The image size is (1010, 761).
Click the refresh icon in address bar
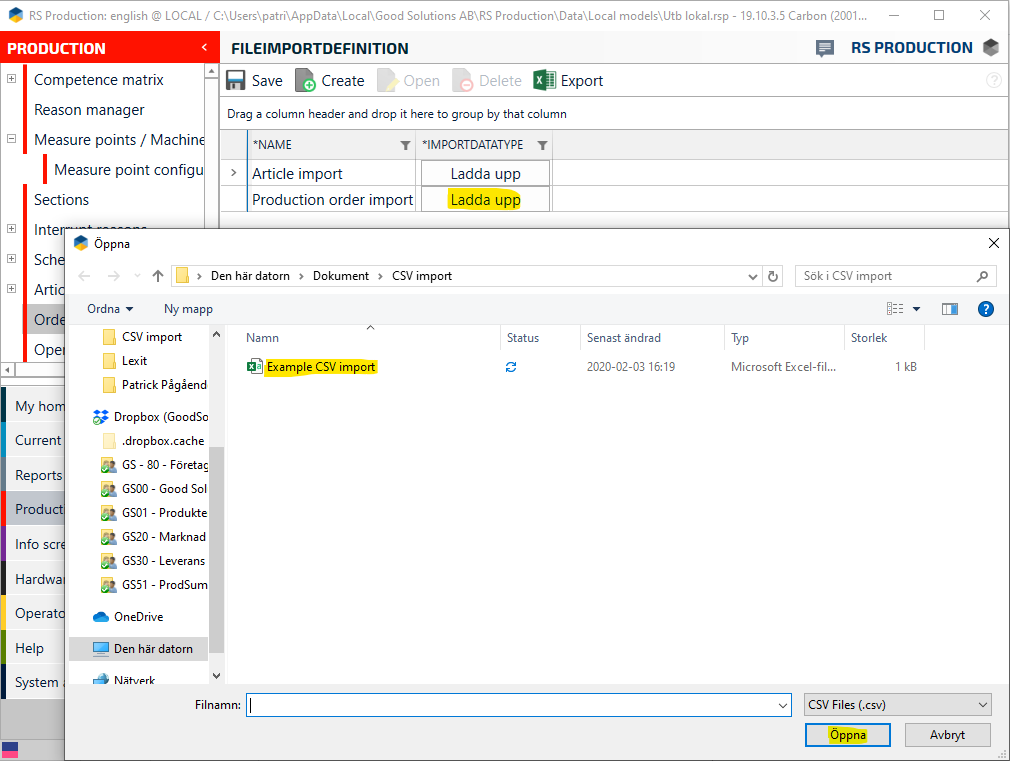(773, 276)
